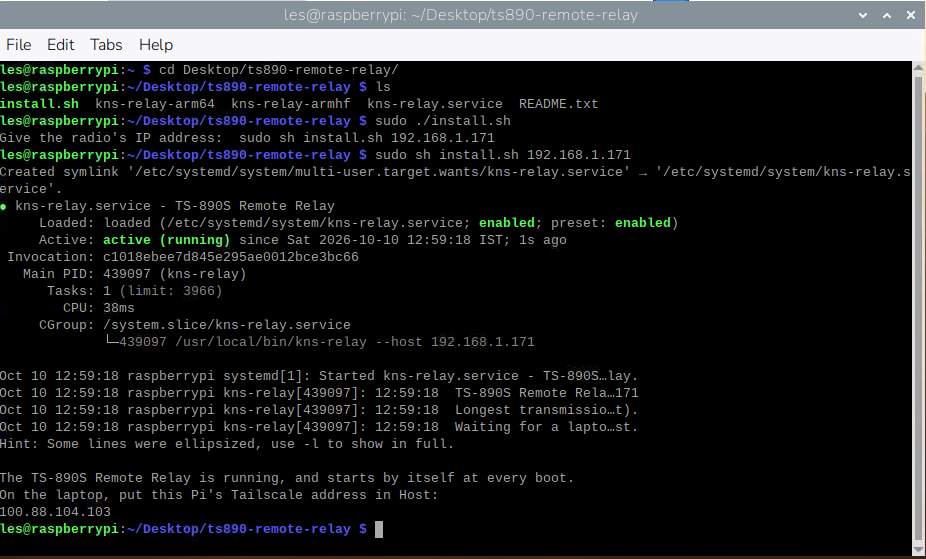Click the install.sh file name in ls output
The image size is (926, 559).
(x=39, y=104)
